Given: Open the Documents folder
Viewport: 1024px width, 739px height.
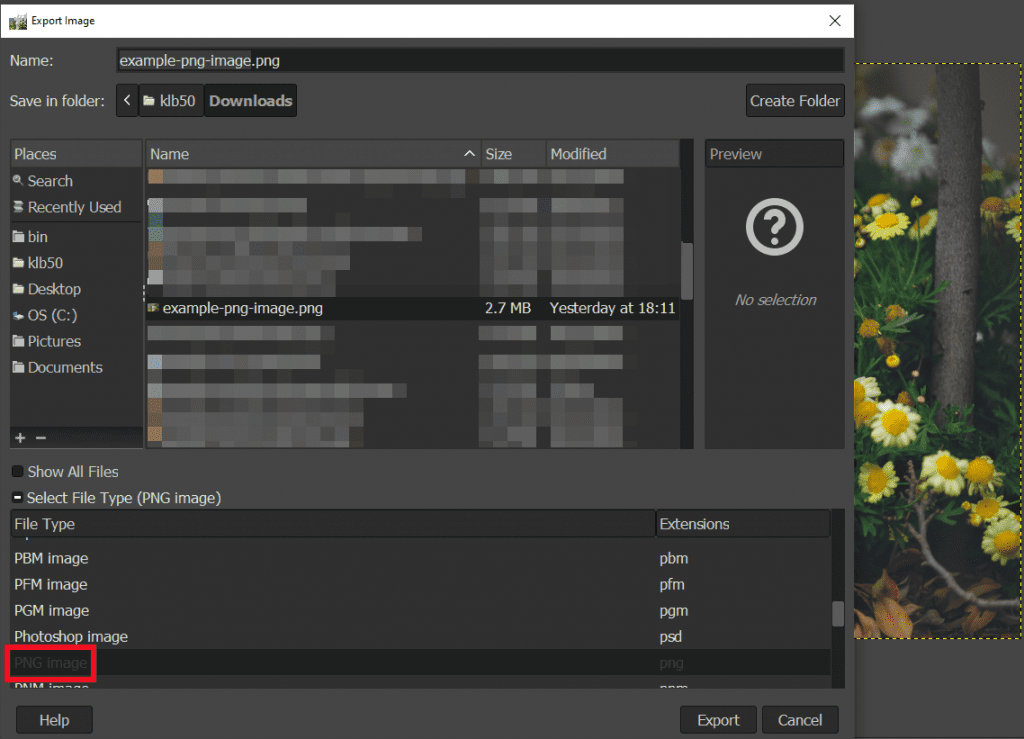Looking at the screenshot, I should coord(58,367).
